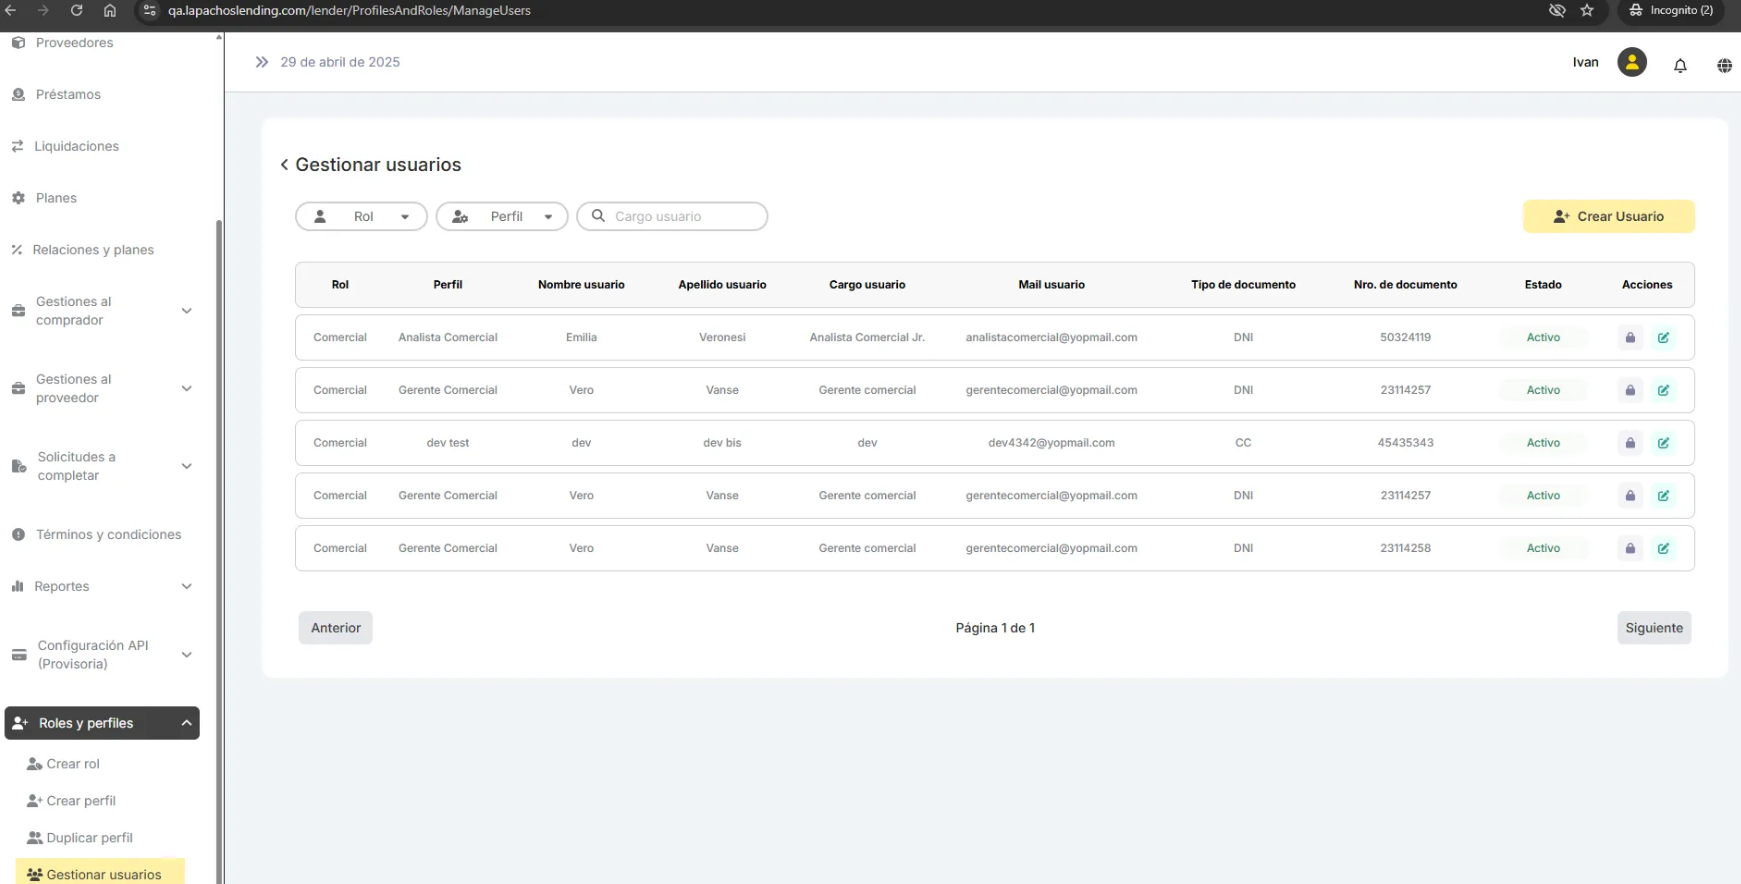Click the Crear Usuario button
The image size is (1741, 884).
coord(1608,217)
